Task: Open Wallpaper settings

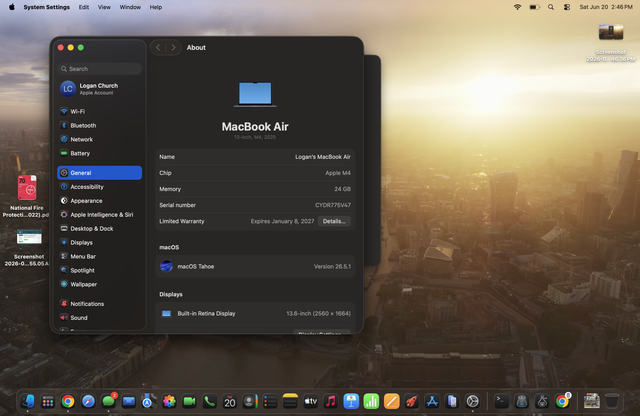Action: (100, 284)
